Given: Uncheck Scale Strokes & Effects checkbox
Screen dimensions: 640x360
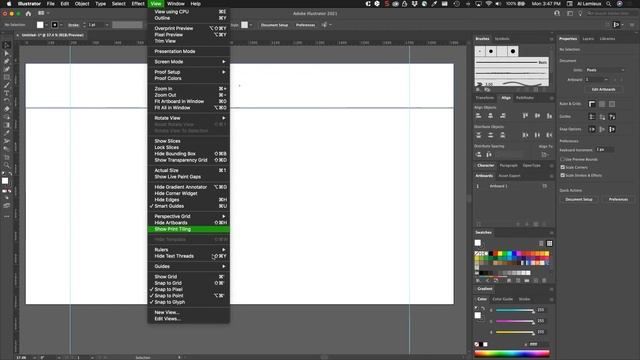Looking at the screenshot, I should coord(562,175).
